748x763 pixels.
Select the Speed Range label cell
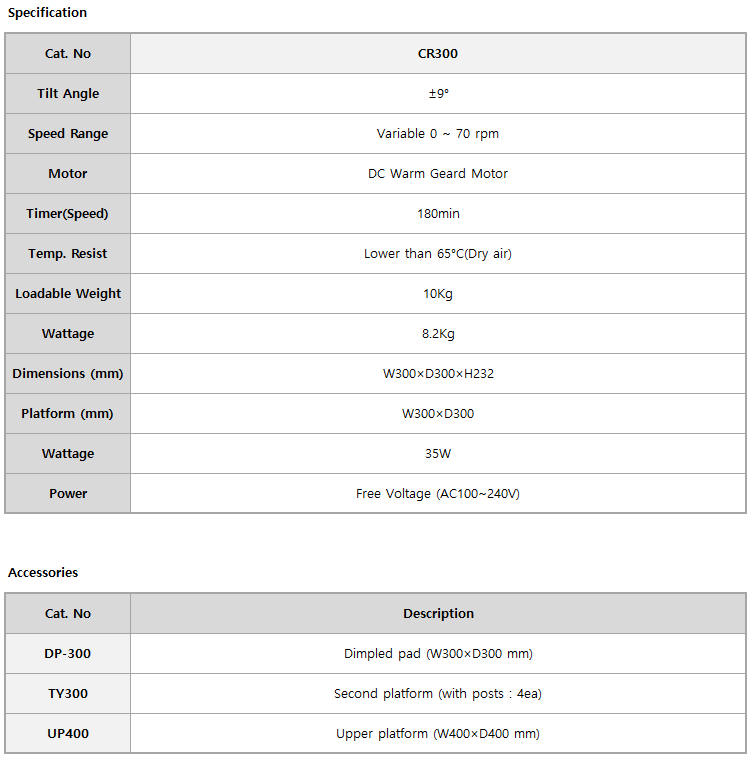pos(68,133)
